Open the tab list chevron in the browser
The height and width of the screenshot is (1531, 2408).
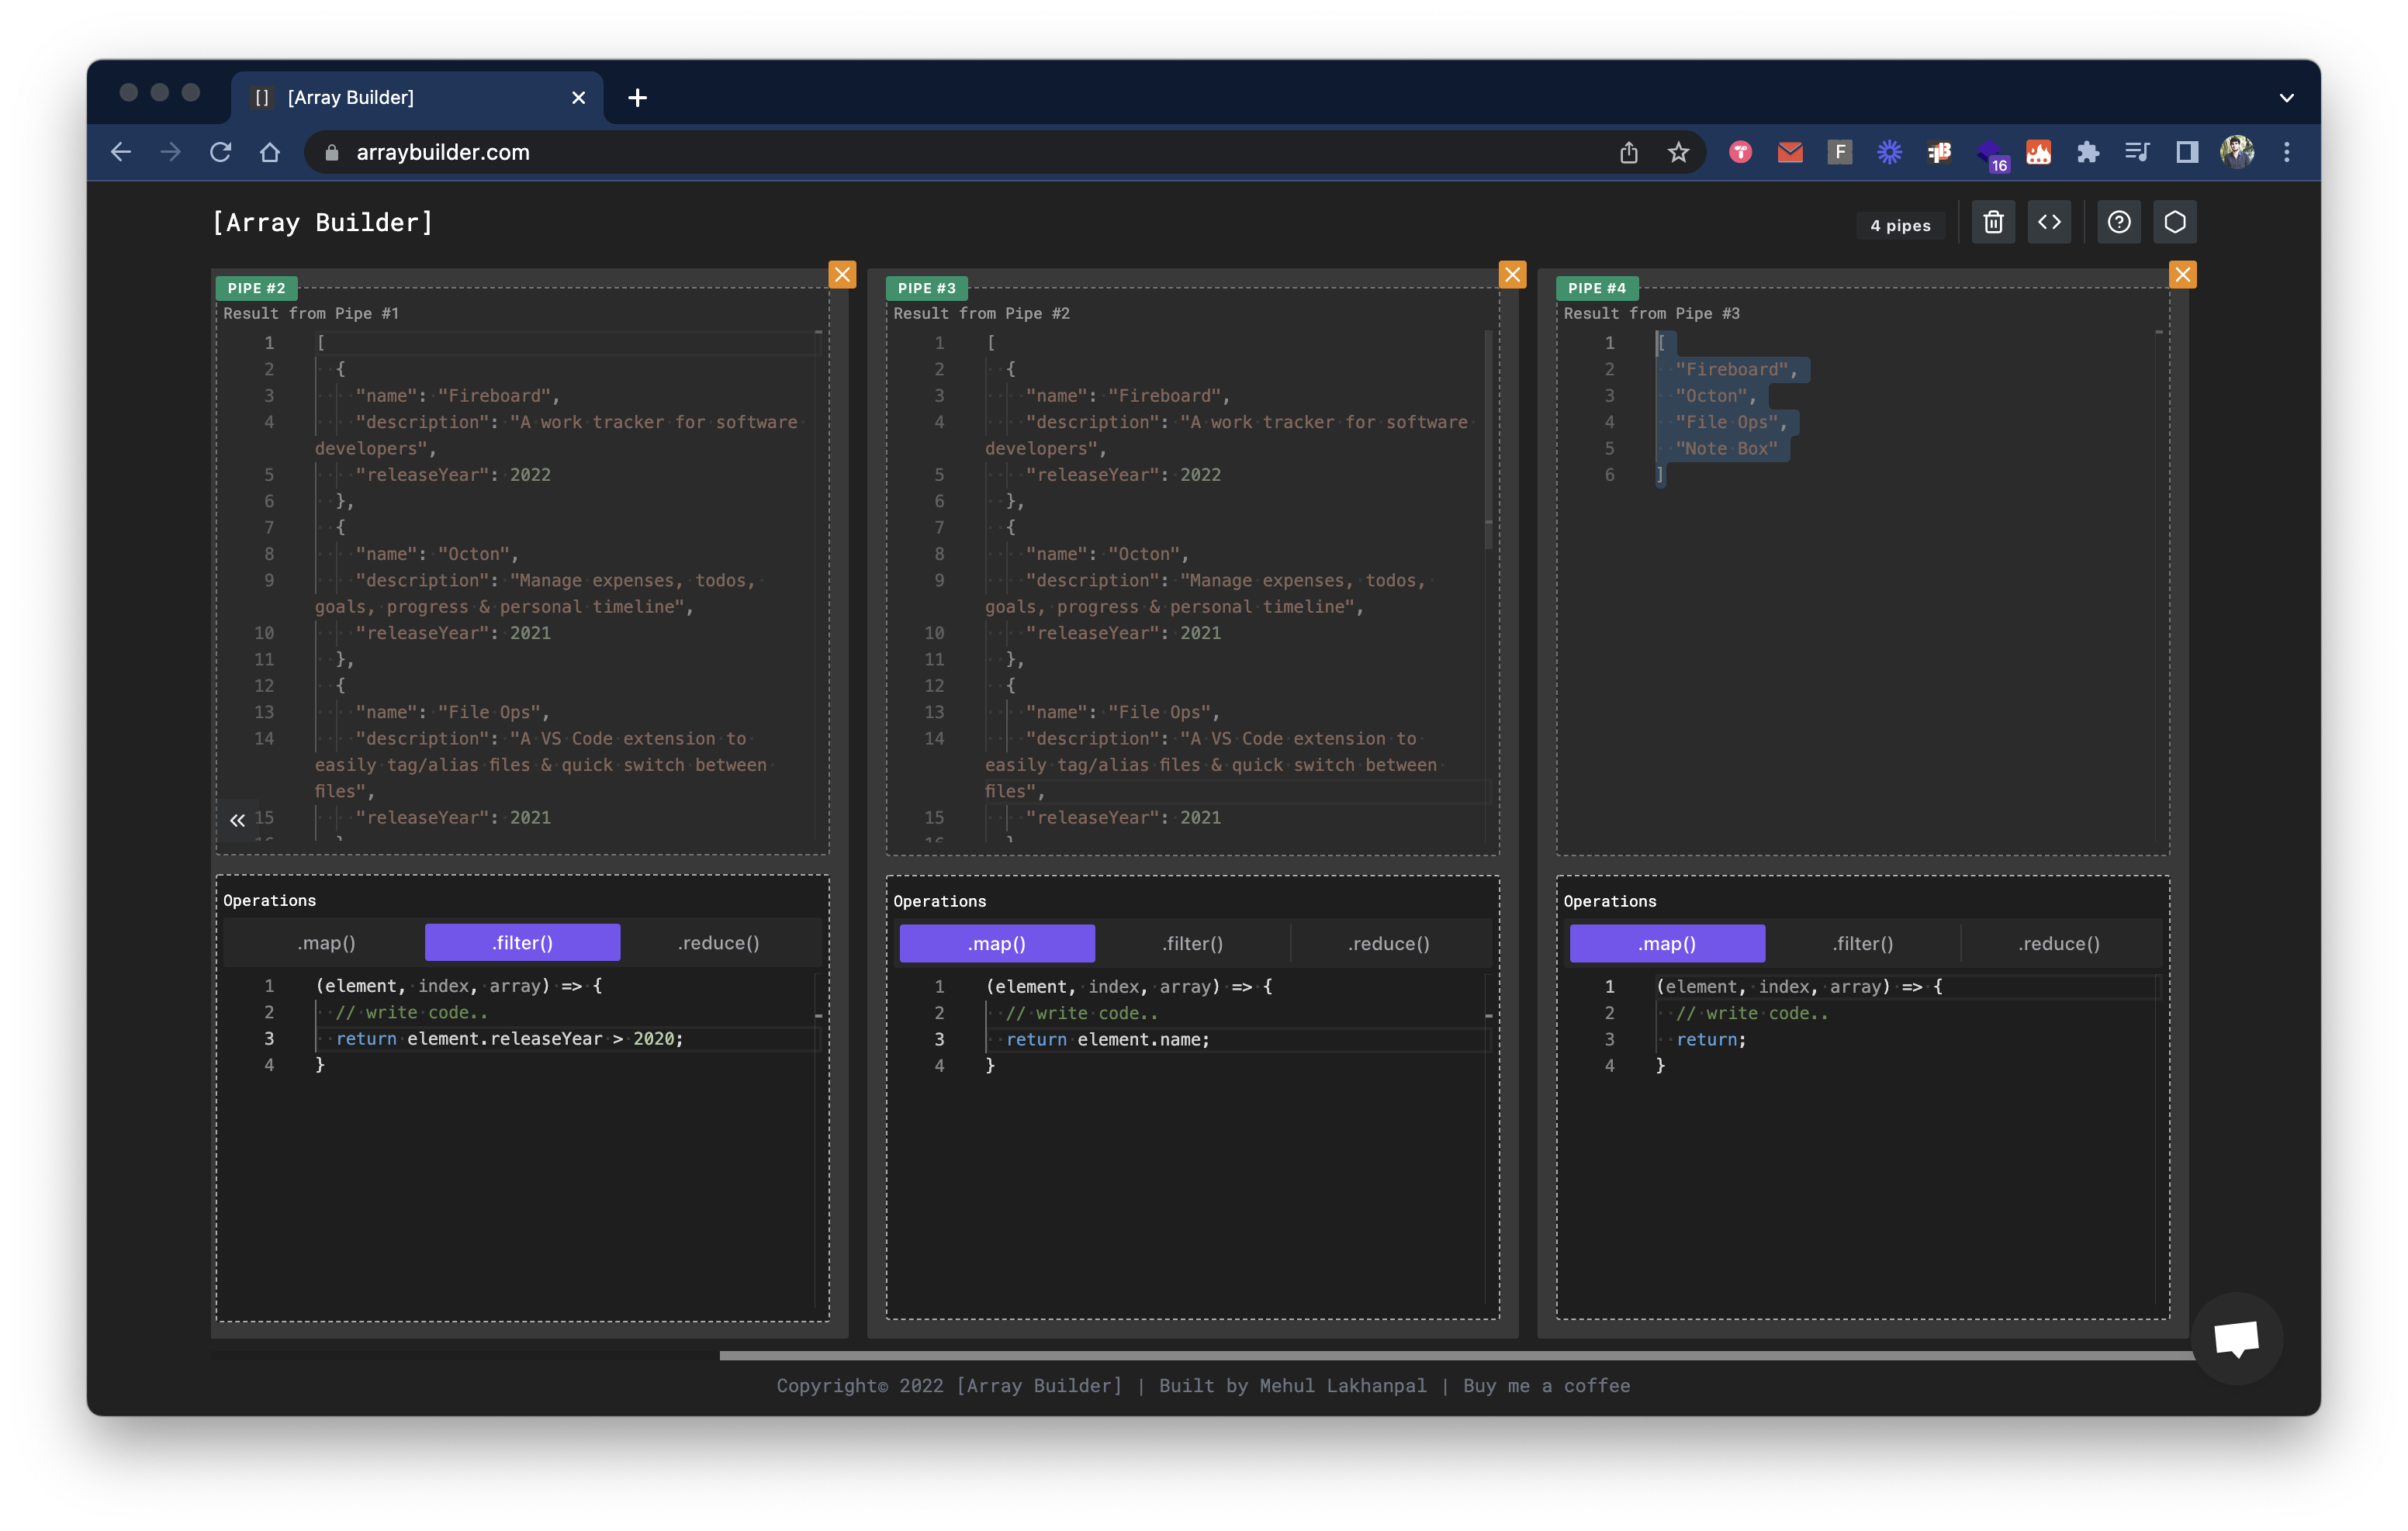[2286, 97]
